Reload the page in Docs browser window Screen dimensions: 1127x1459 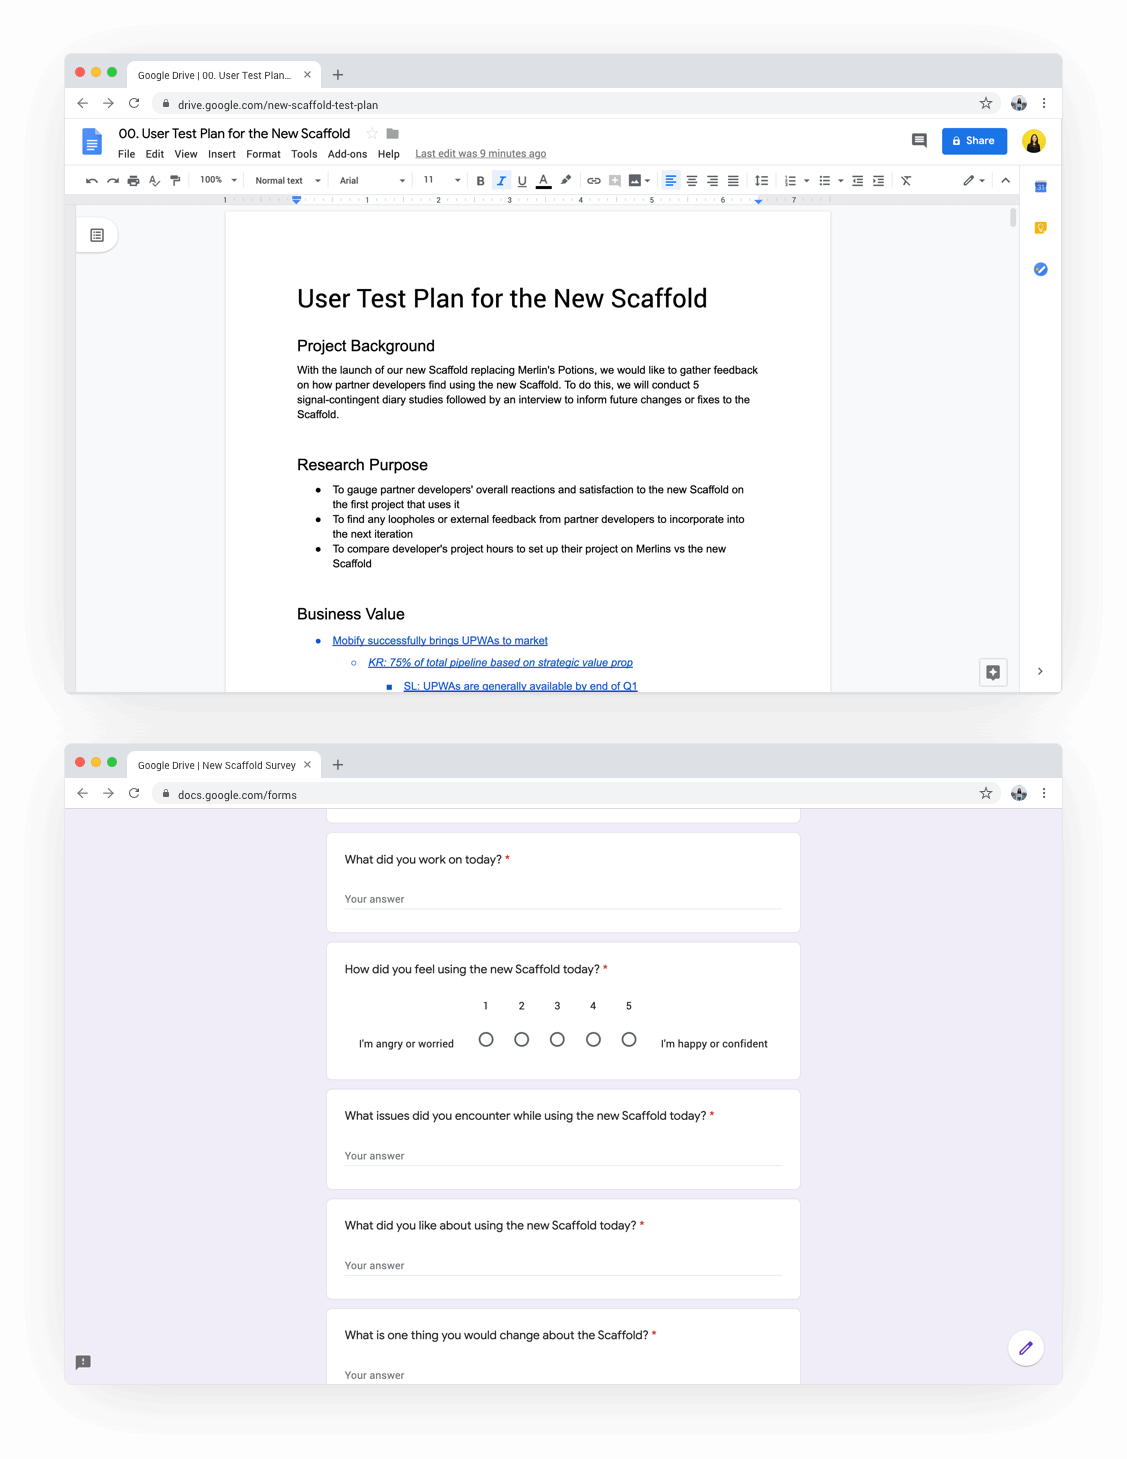coord(134,103)
